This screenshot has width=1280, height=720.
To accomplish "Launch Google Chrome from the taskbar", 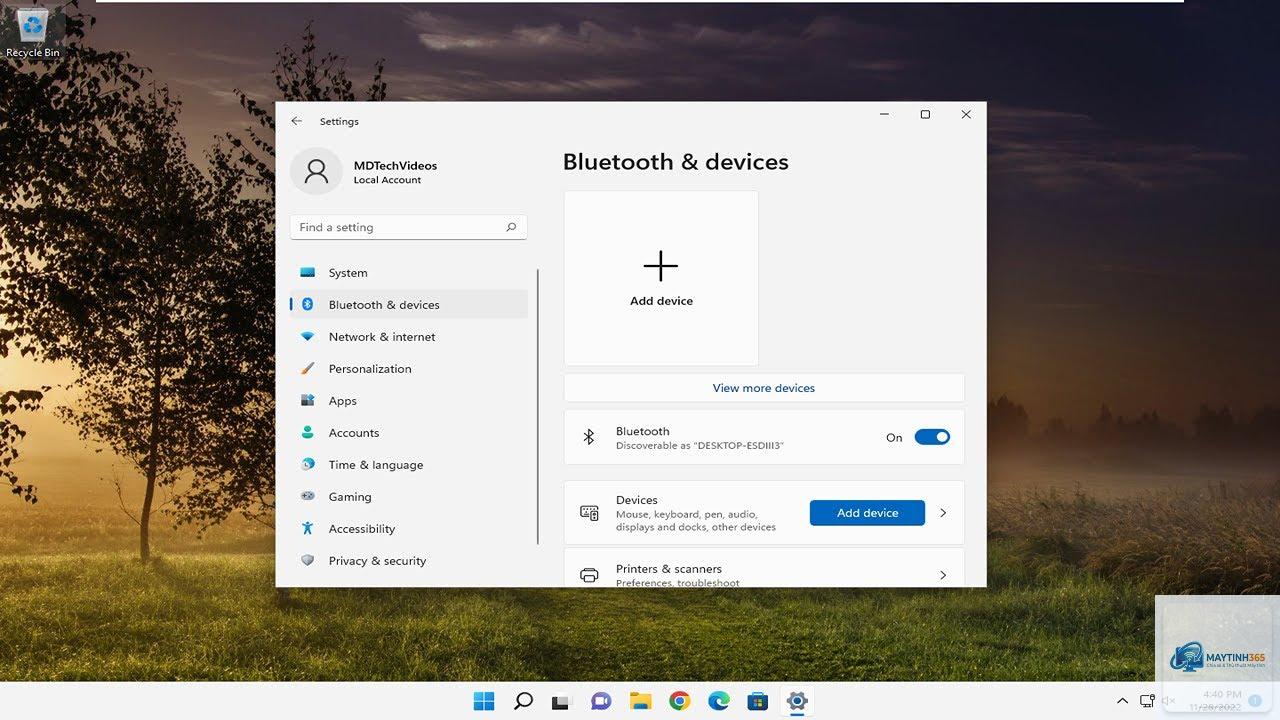I will pyautogui.click(x=679, y=701).
